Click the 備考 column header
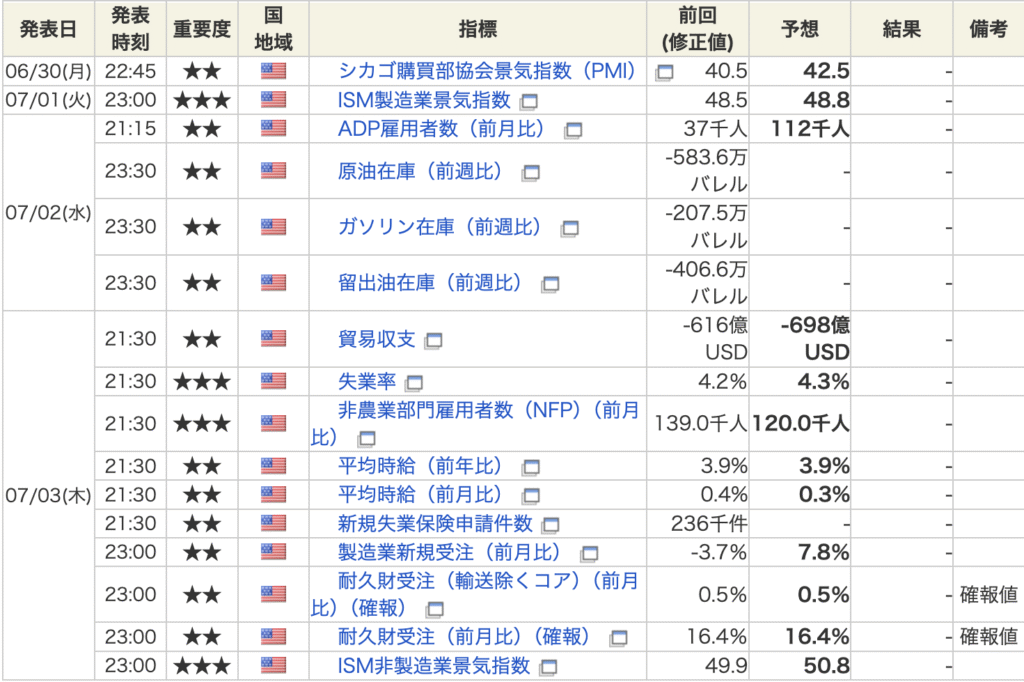The image size is (1024, 682). [988, 29]
